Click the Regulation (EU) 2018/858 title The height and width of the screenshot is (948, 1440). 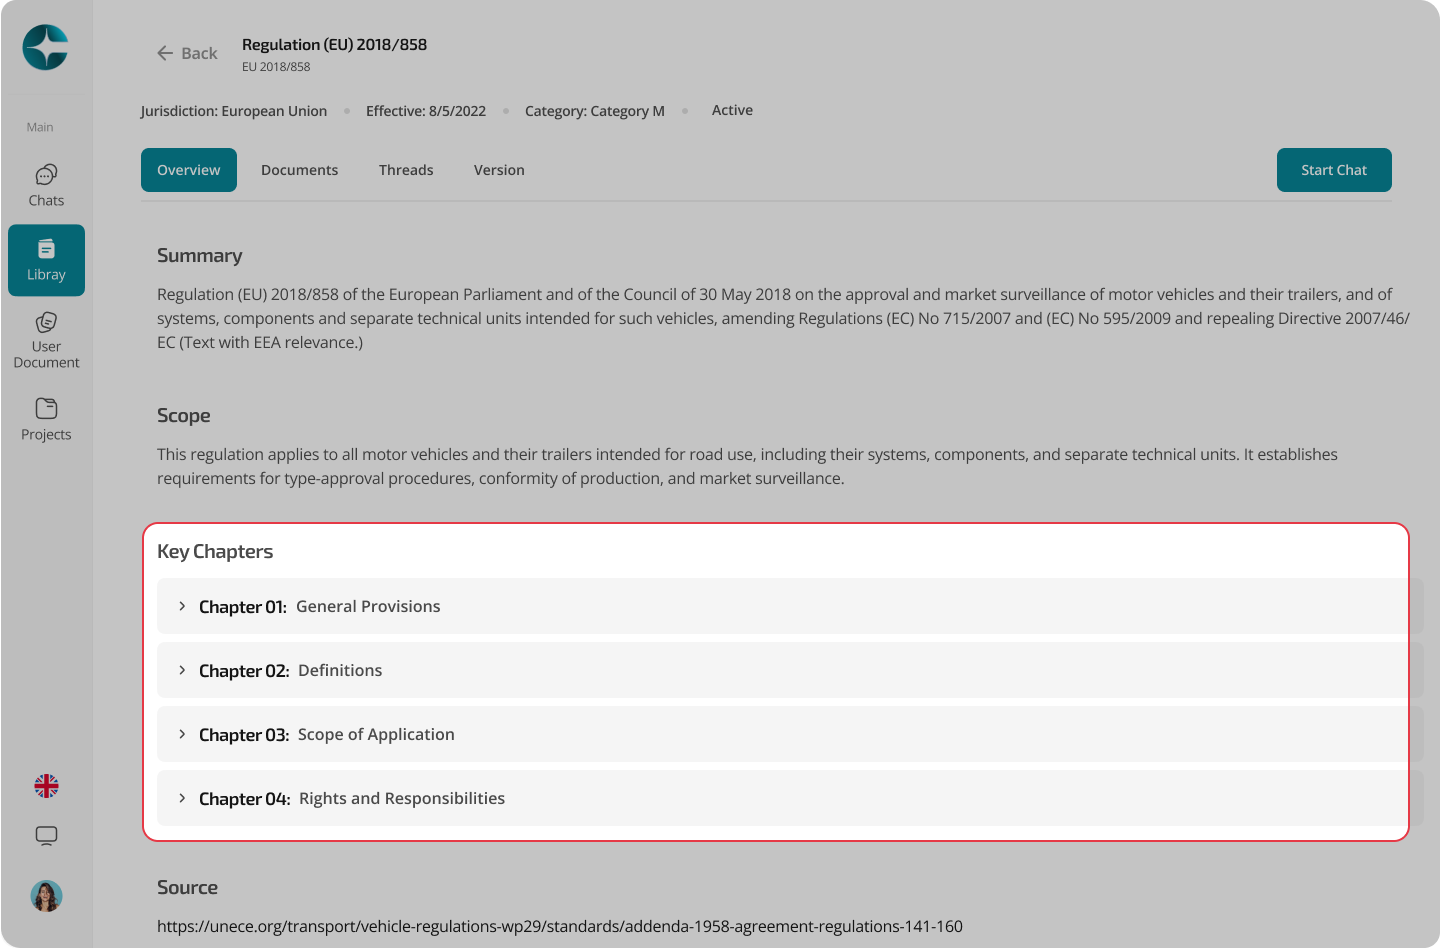click(334, 44)
